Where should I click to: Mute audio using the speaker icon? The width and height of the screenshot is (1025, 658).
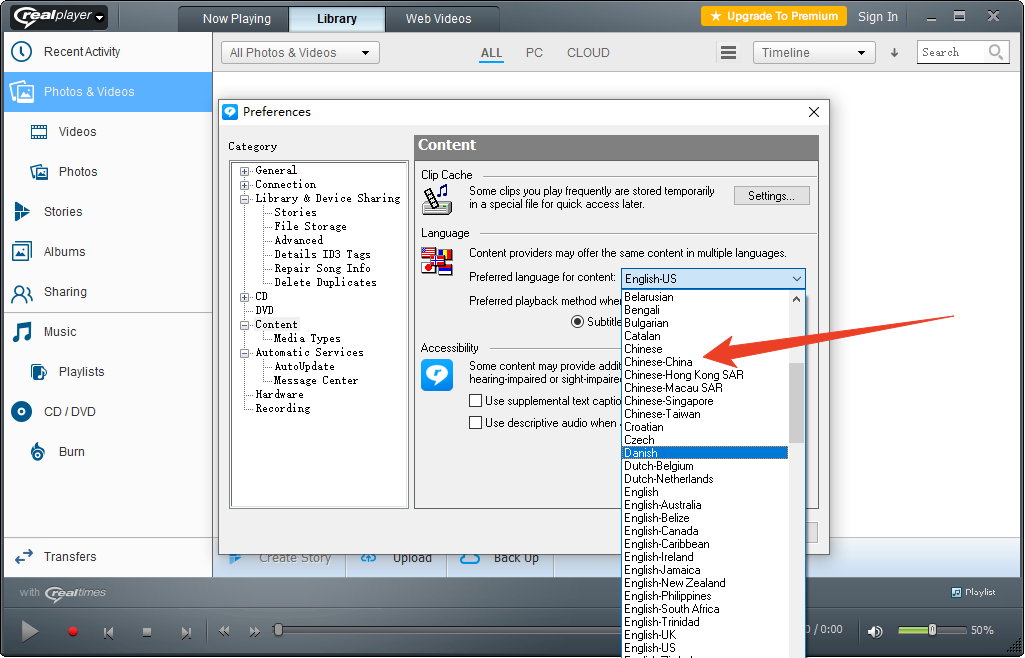pos(875,631)
